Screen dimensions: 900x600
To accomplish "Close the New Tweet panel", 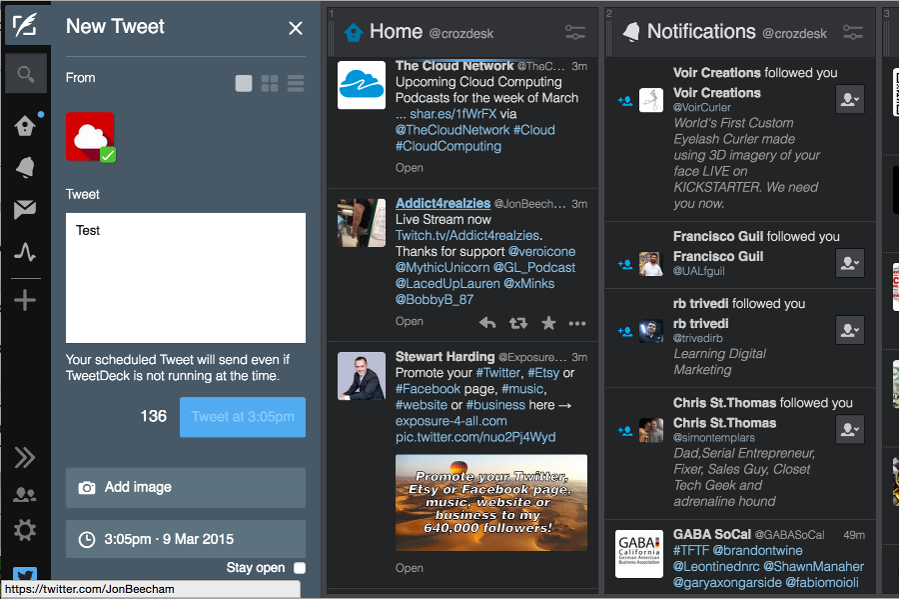I will pyautogui.click(x=296, y=28).
